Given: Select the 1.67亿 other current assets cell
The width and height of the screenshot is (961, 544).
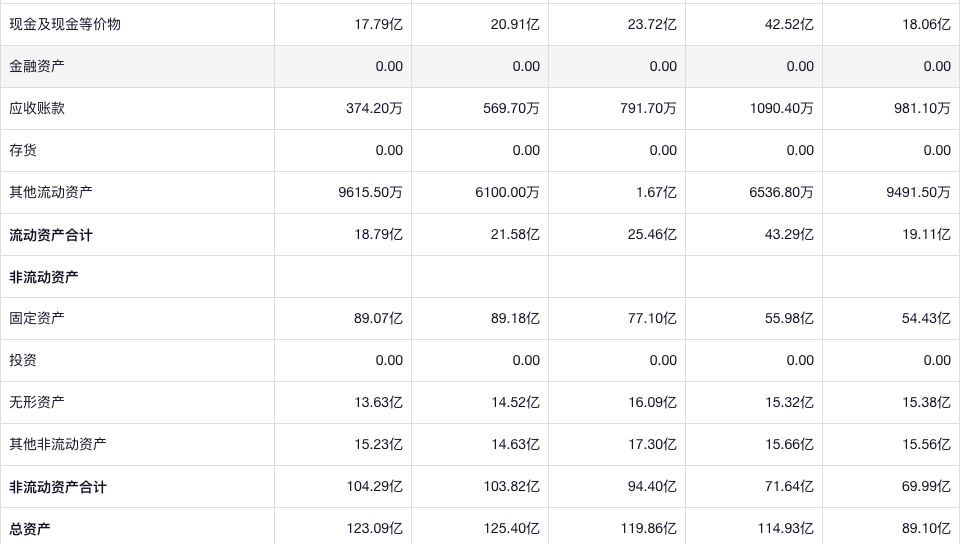Looking at the screenshot, I should pyautogui.click(x=656, y=192).
